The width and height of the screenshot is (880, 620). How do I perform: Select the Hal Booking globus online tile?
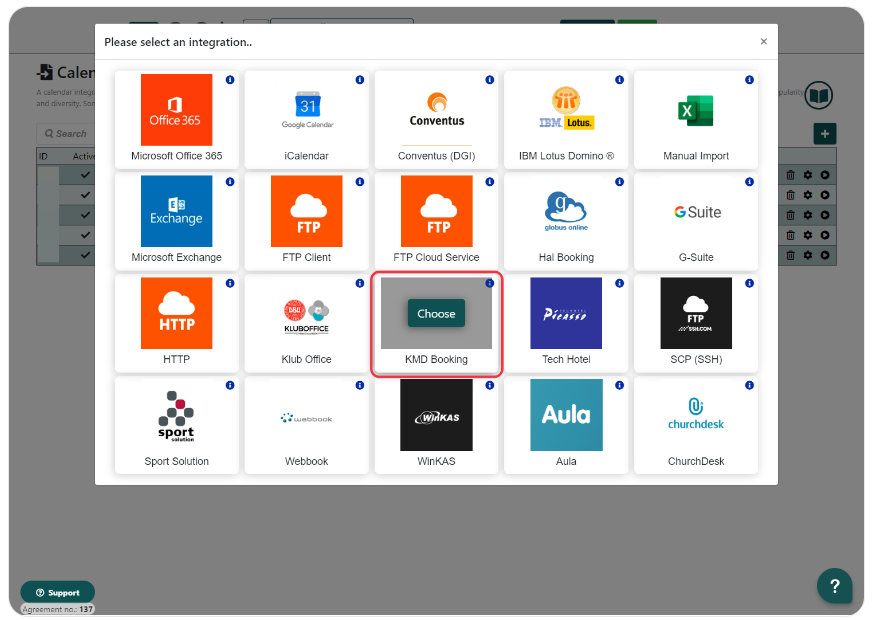[566, 221]
